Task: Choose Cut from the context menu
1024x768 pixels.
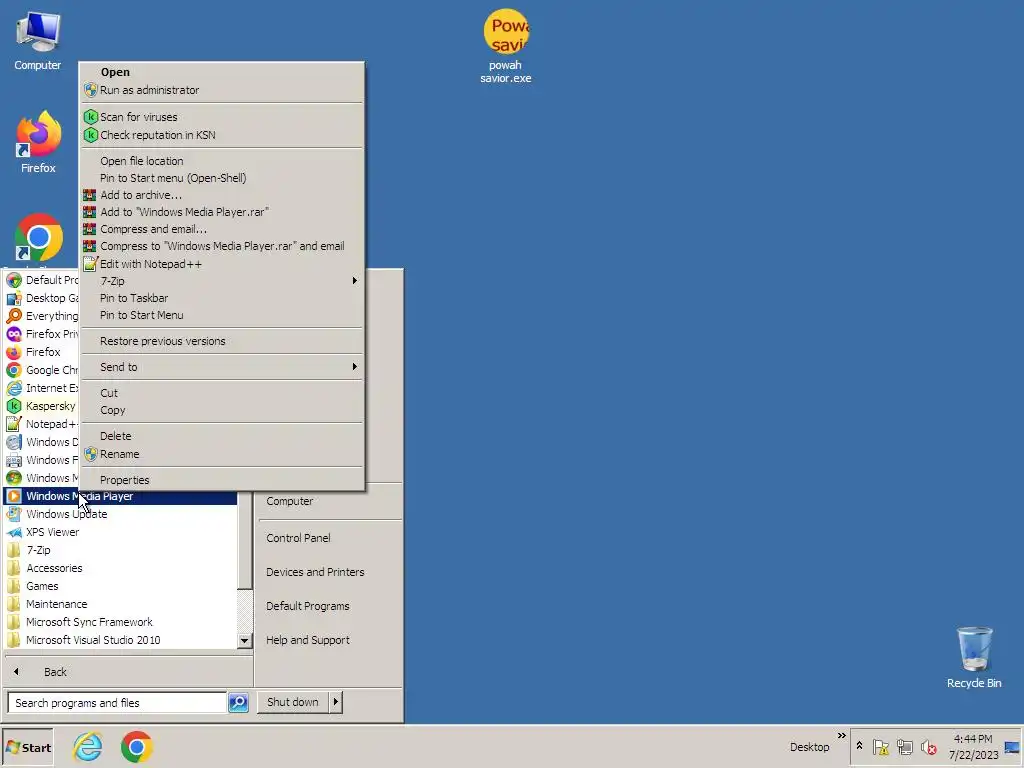Action: click(x=222, y=393)
